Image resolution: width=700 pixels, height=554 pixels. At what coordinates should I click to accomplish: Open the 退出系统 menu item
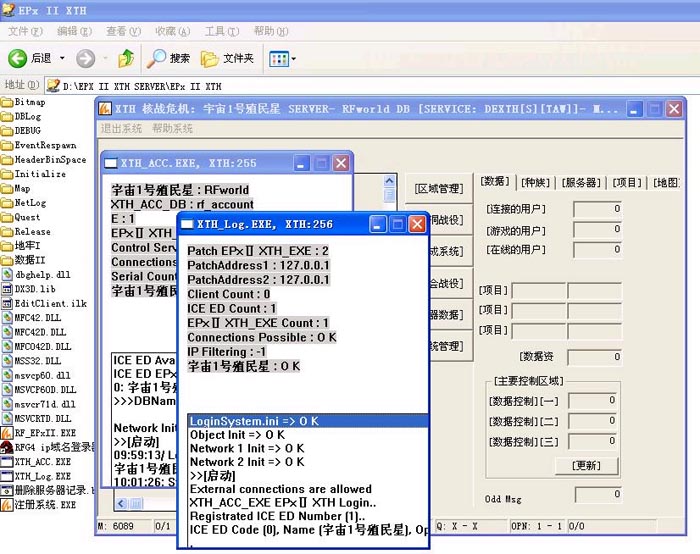click(x=121, y=129)
